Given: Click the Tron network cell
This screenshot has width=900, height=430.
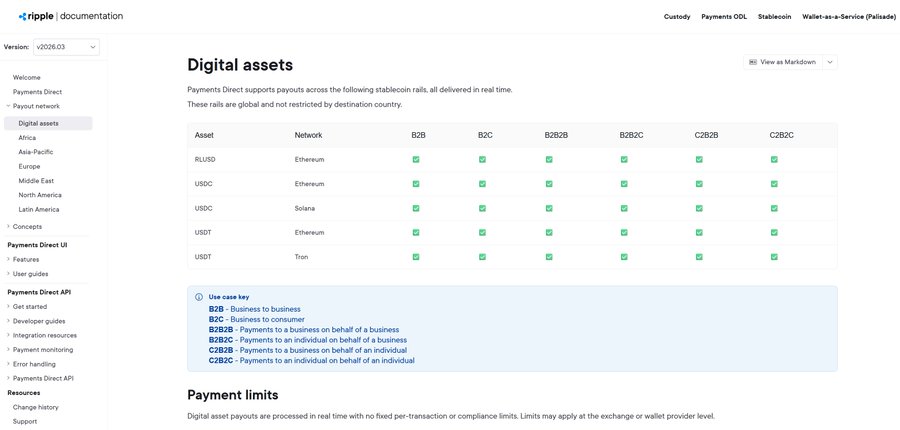Looking at the screenshot, I should [301, 257].
